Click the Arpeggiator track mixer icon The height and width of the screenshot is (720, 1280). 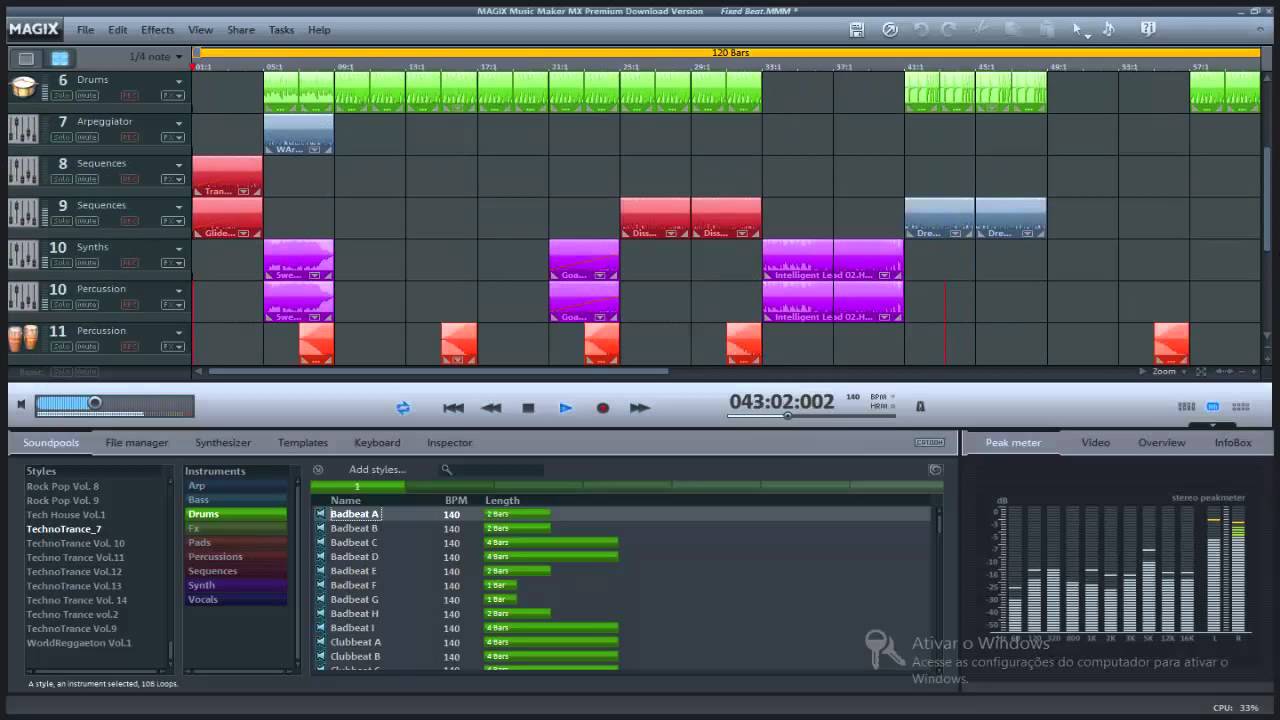[x=24, y=129]
